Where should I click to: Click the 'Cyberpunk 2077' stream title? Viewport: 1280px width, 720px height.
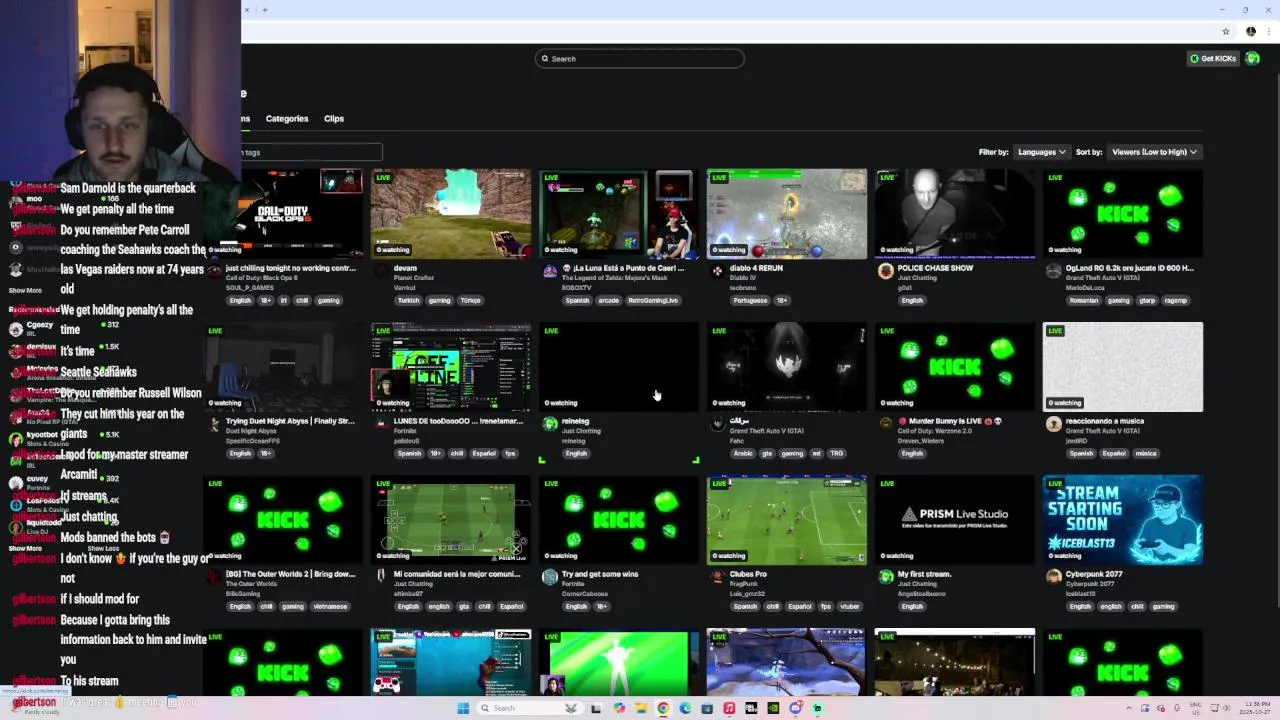tap(1094, 574)
